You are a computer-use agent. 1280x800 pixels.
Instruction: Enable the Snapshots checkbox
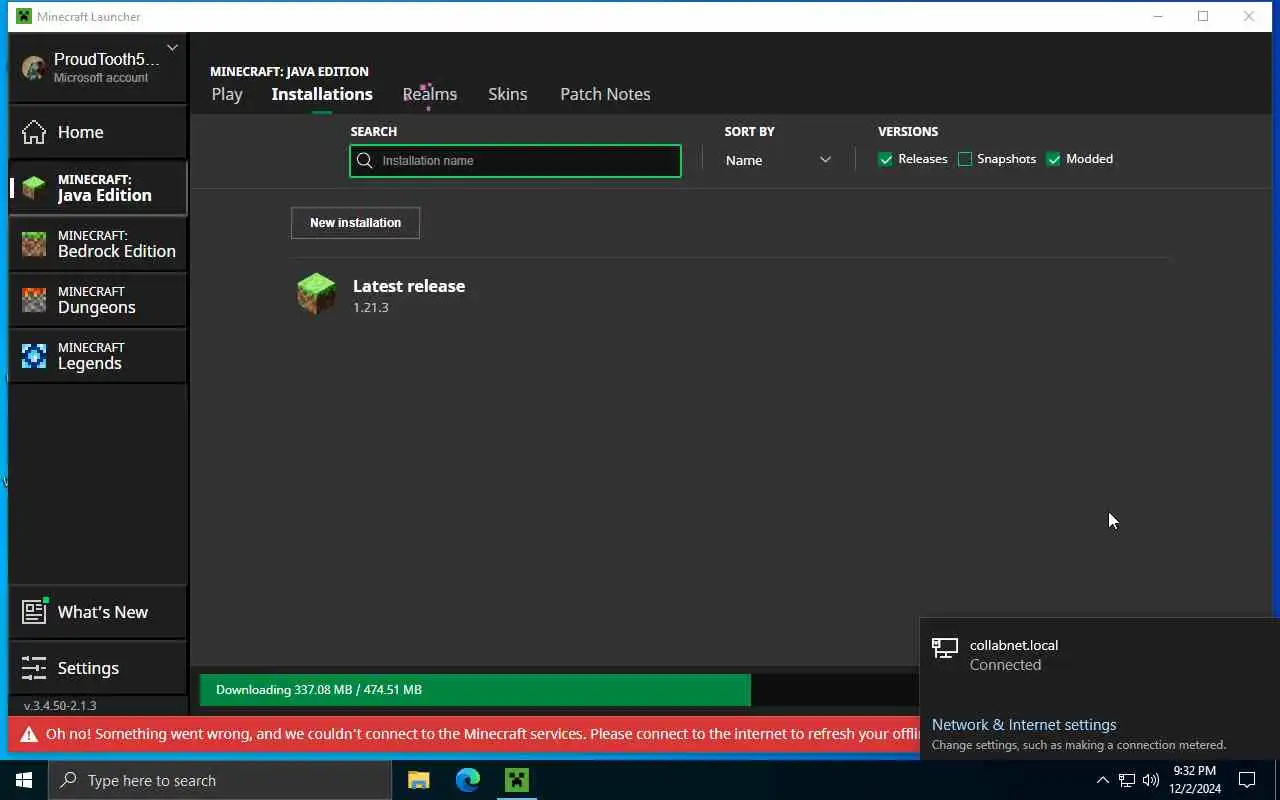coord(965,159)
